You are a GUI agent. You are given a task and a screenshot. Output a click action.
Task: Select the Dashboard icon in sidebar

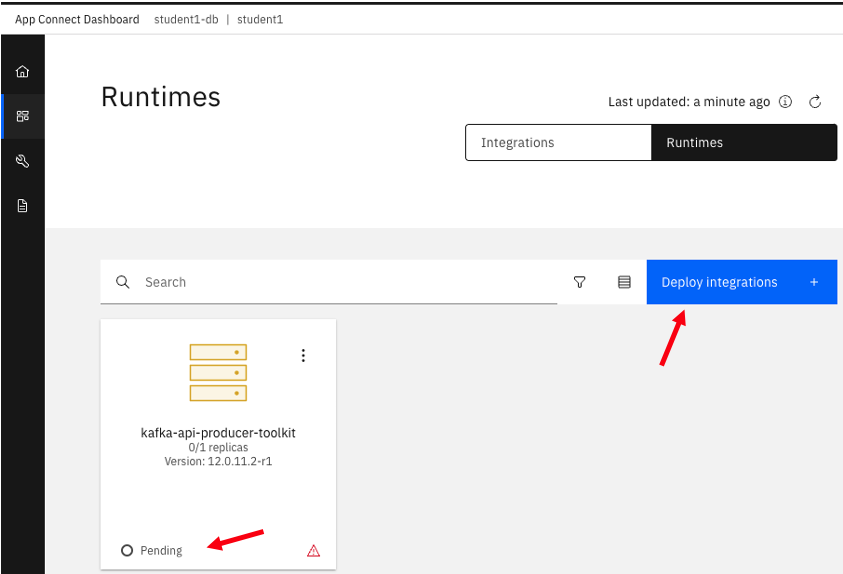pos(22,116)
